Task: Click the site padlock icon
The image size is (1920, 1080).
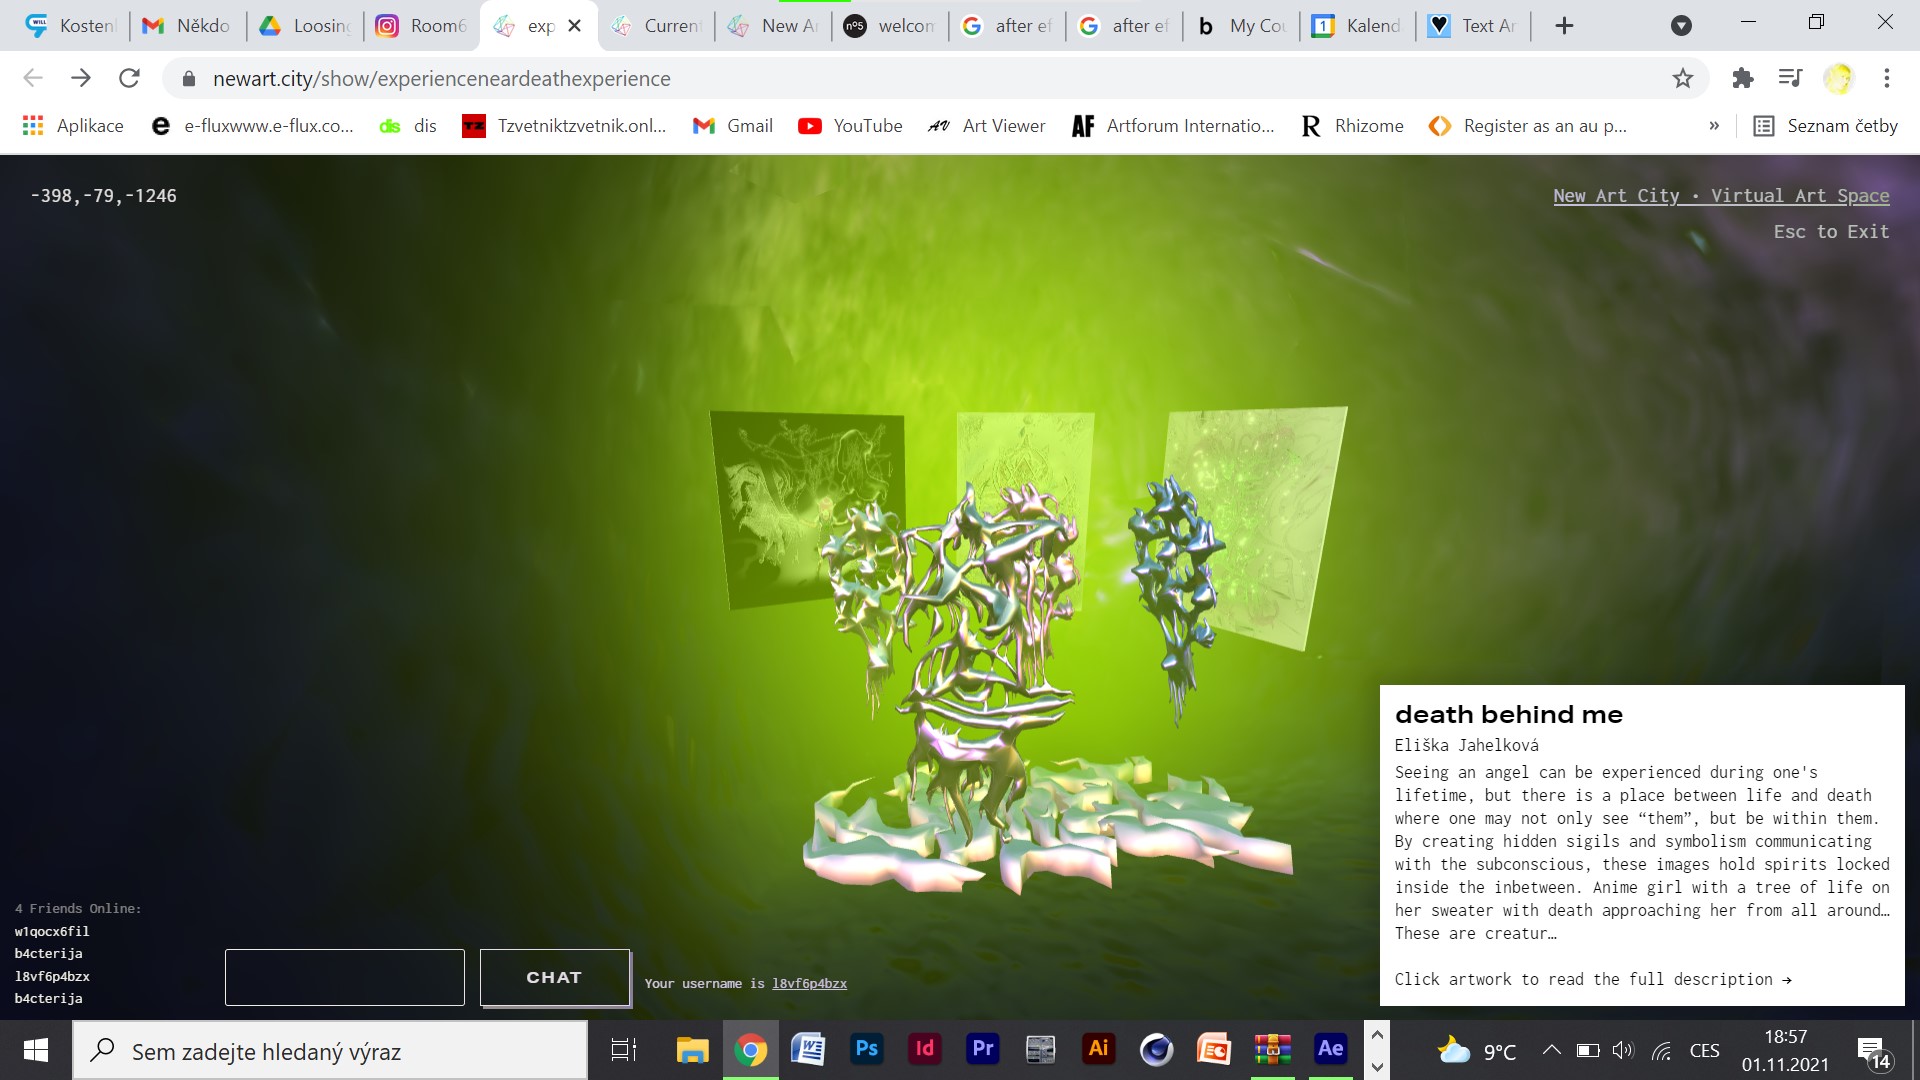Action: (189, 78)
